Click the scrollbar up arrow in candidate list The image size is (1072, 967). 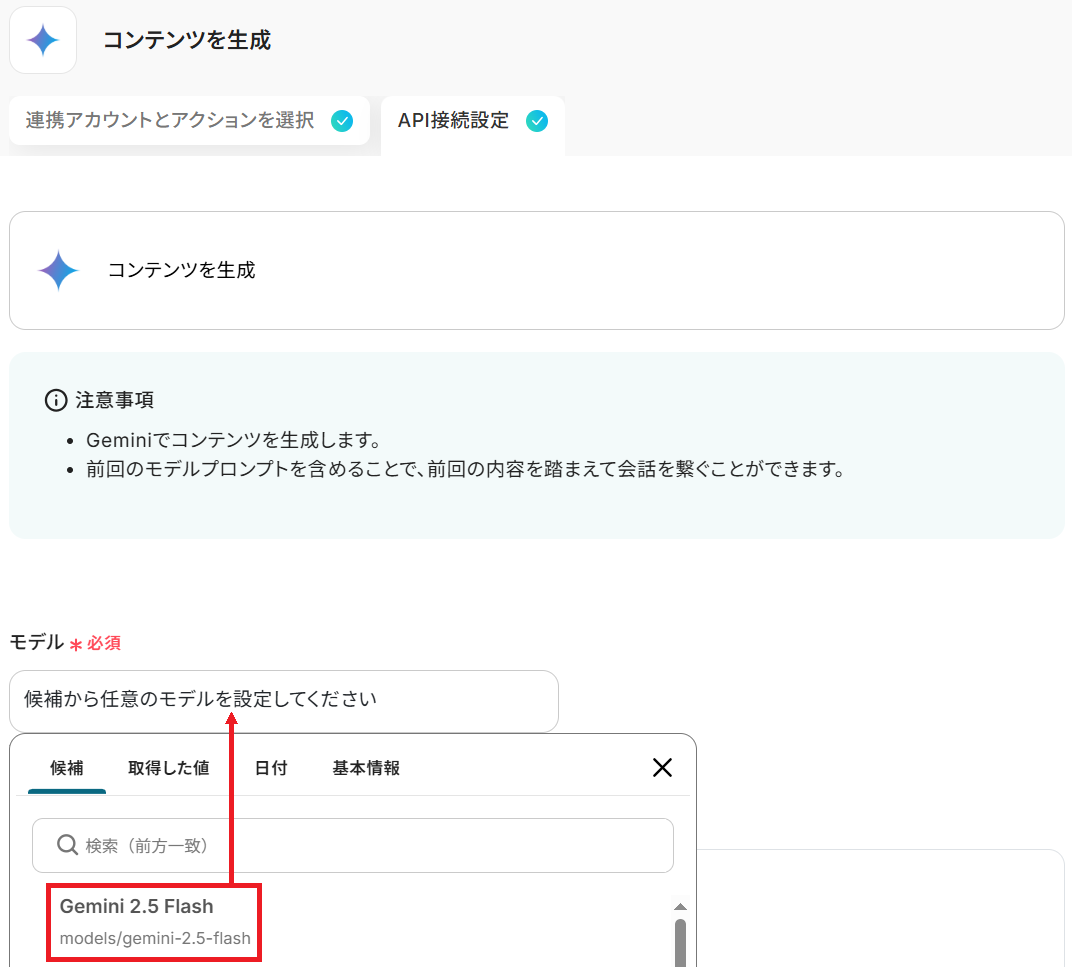[680, 907]
